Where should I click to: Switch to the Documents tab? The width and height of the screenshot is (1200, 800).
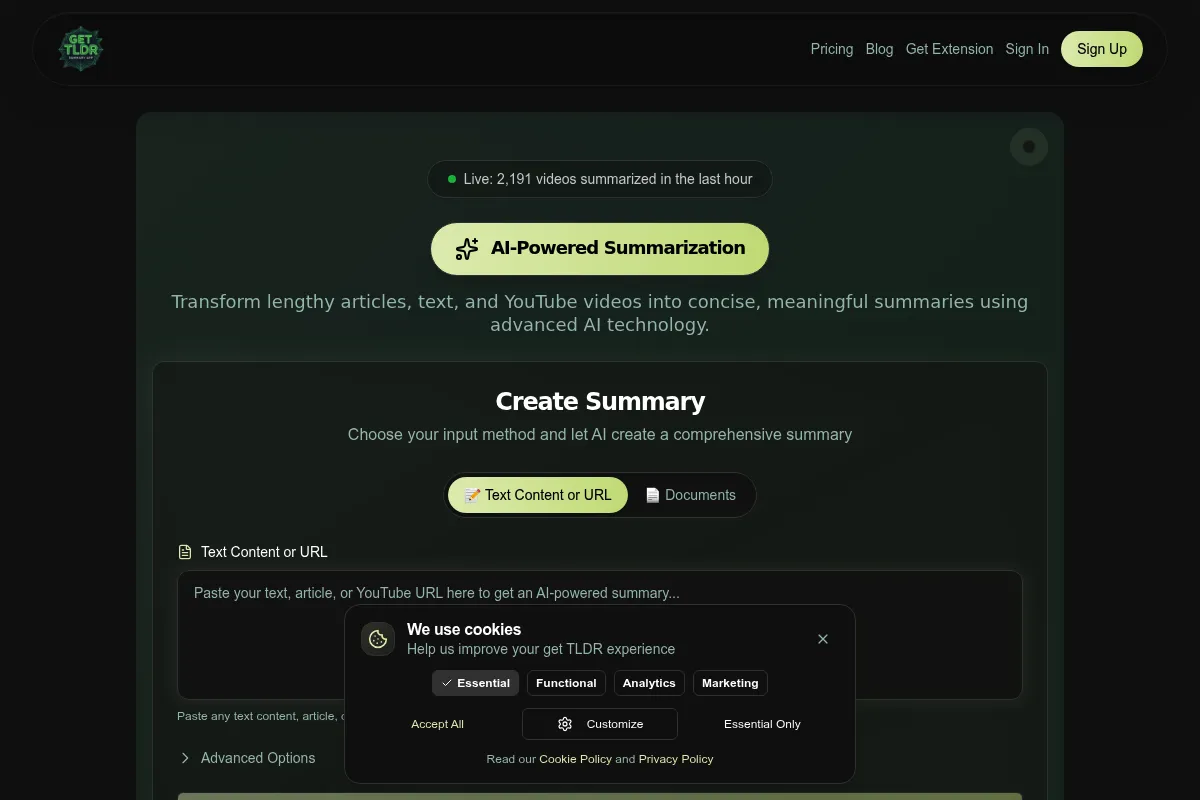[x=691, y=495]
